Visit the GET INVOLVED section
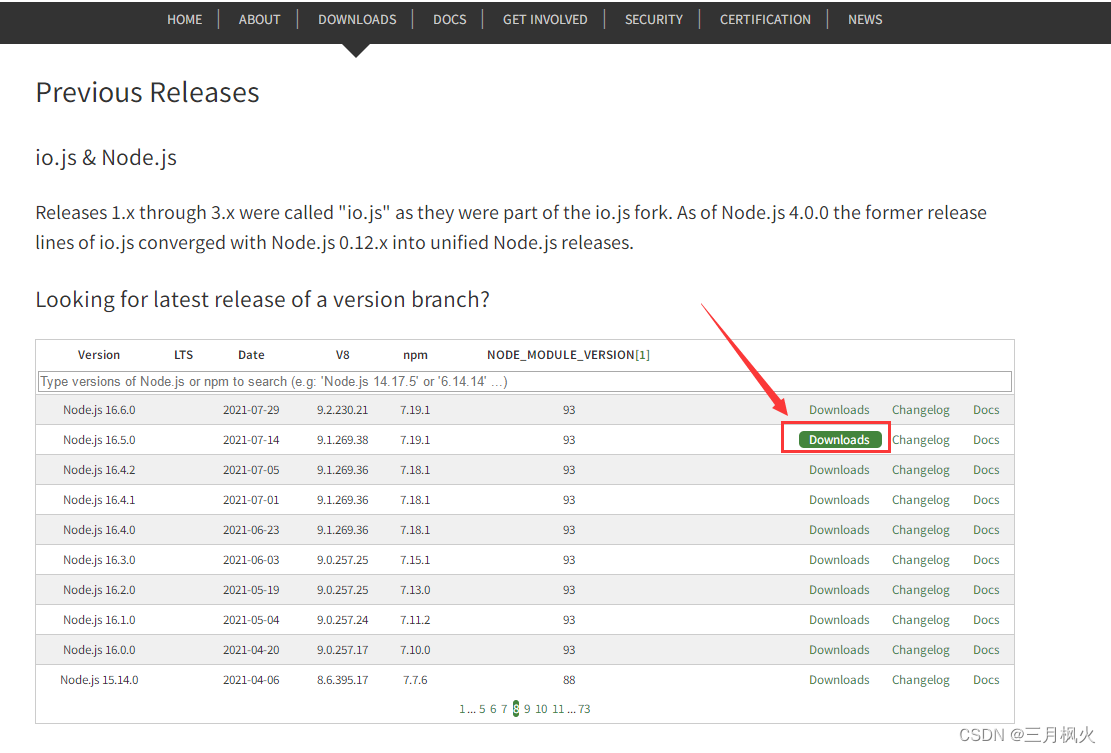This screenshot has height=753, width=1111. [x=545, y=20]
